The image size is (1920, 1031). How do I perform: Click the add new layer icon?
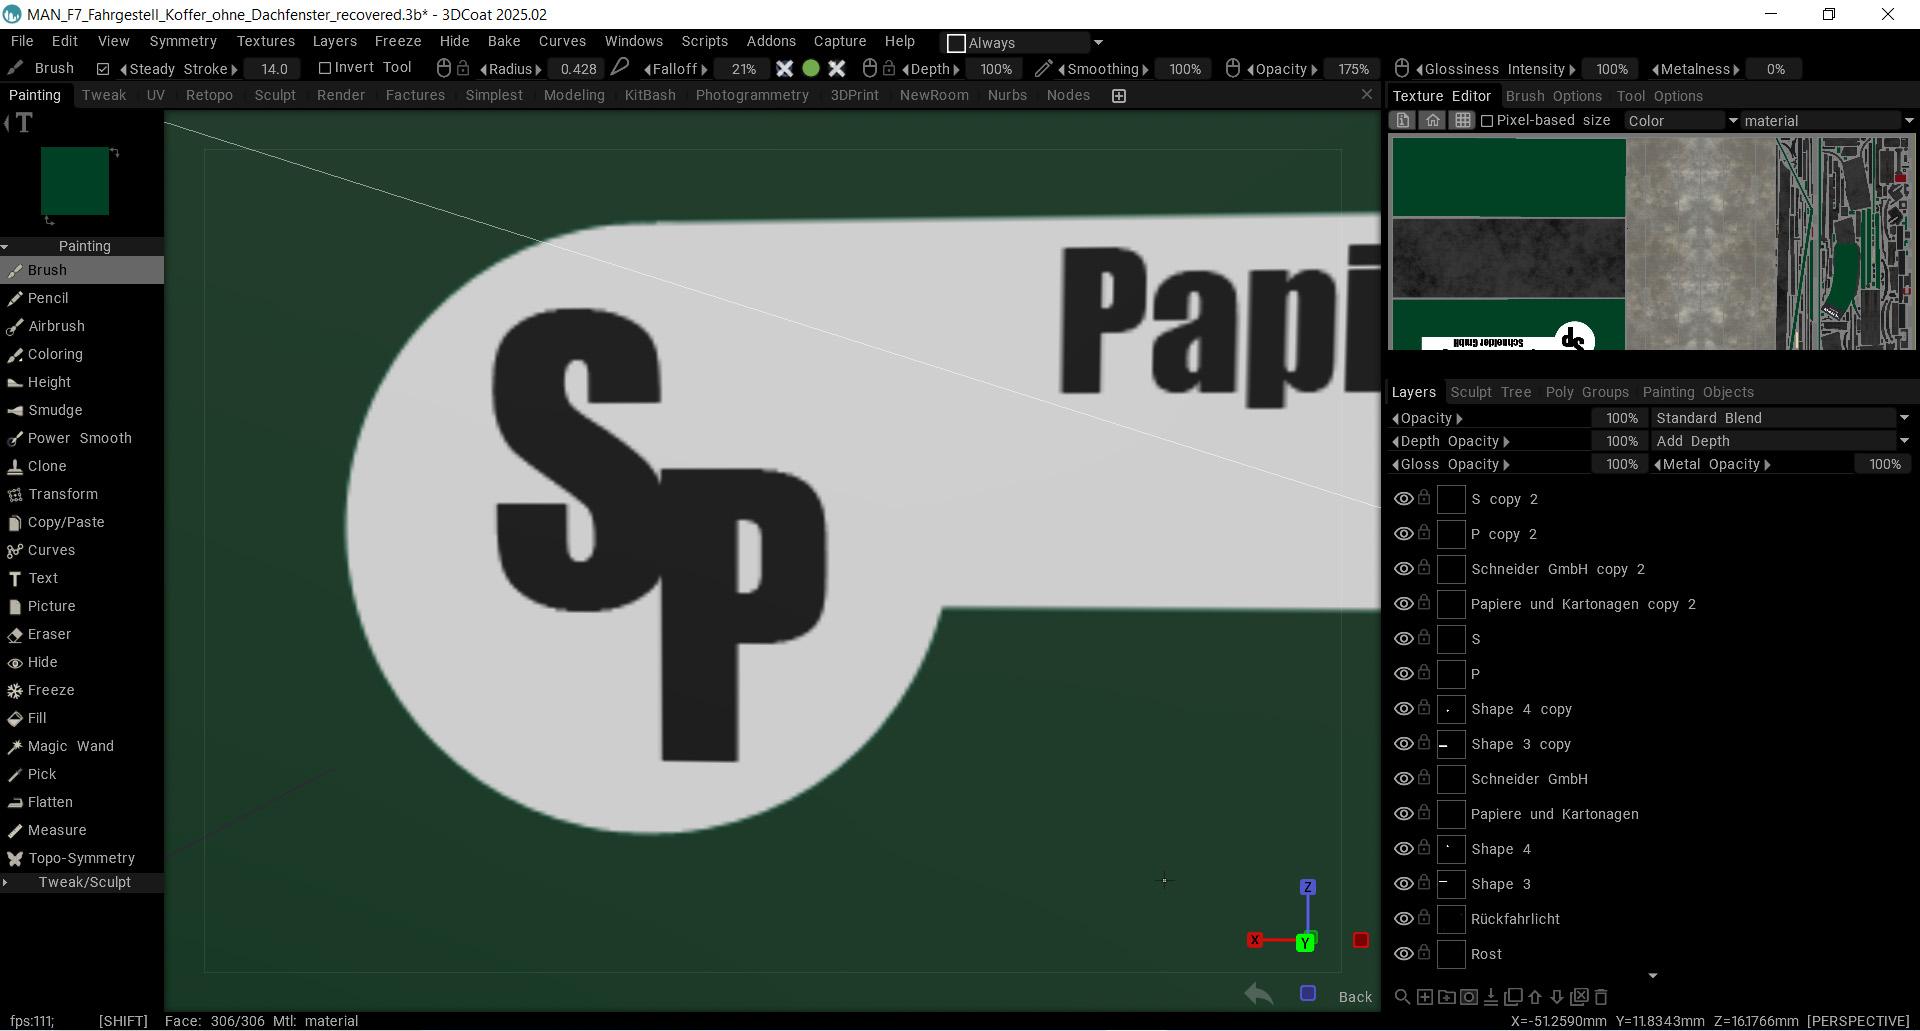click(x=1424, y=997)
